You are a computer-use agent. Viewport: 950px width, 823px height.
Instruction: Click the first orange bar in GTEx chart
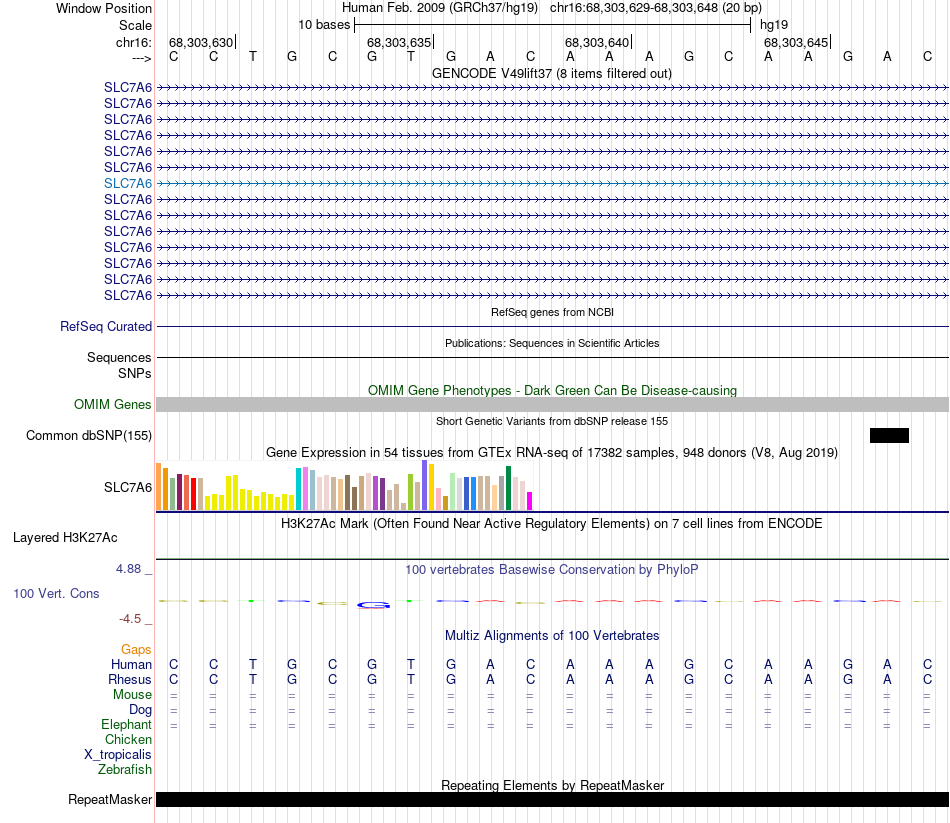pyautogui.click(x=159, y=487)
